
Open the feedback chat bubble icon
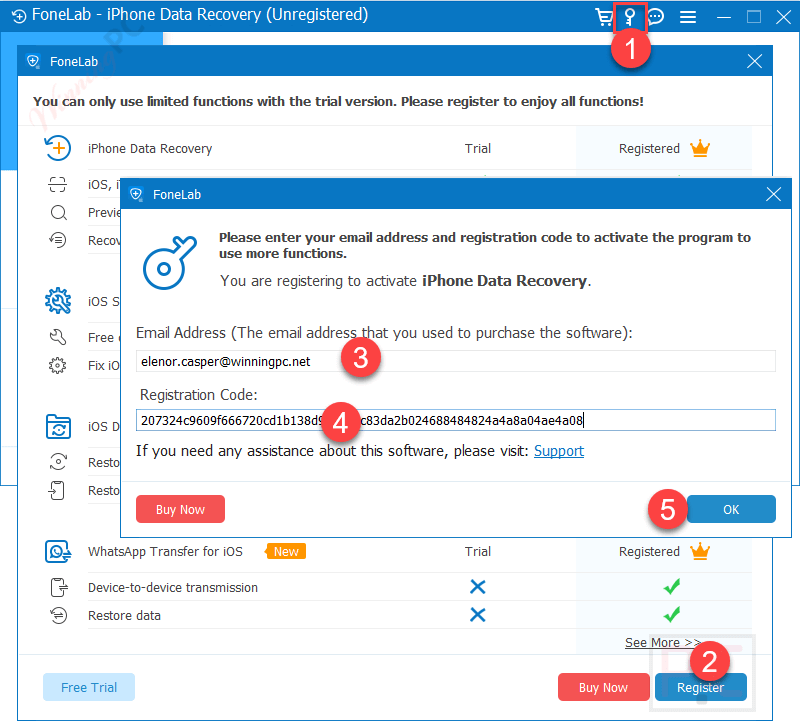[x=655, y=17]
